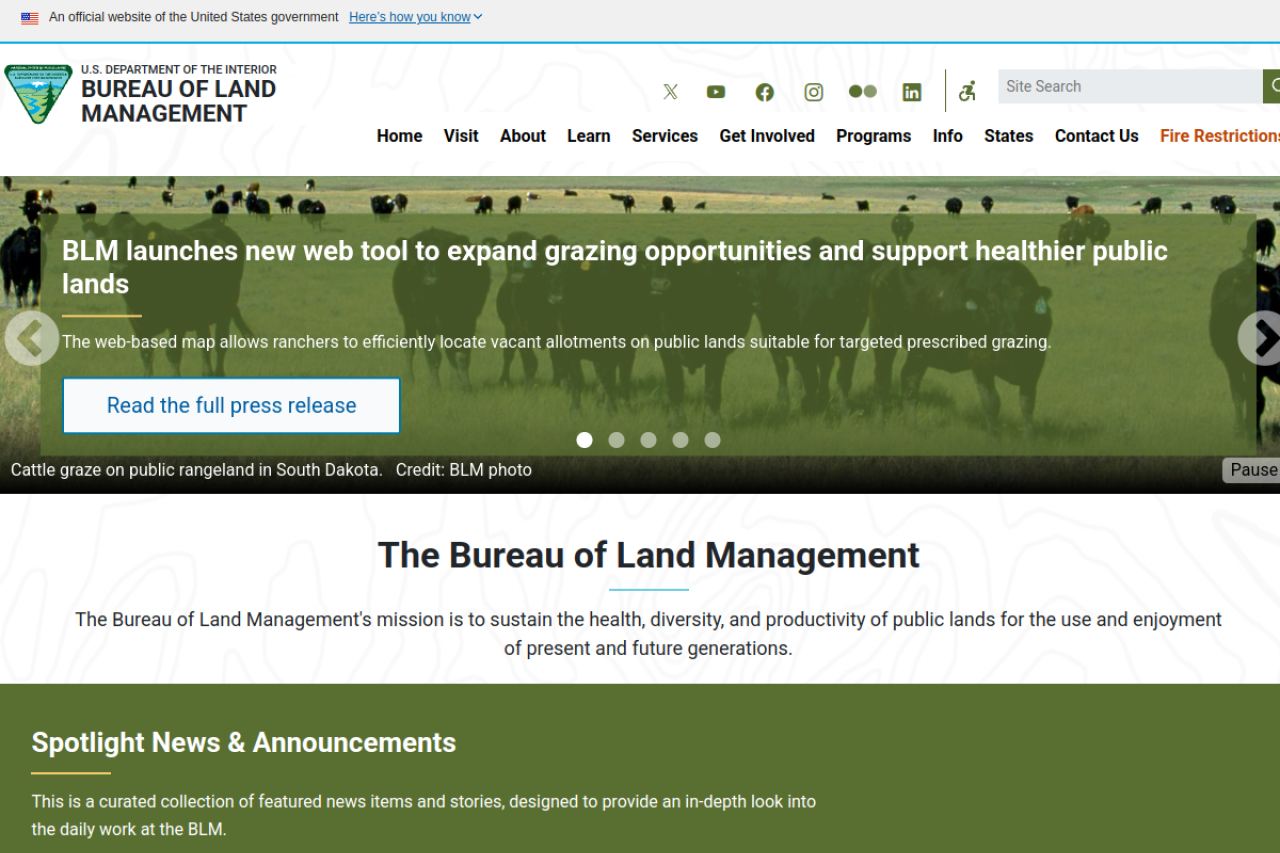
Task: Open the Fire Restrictions link
Action: [1220, 136]
